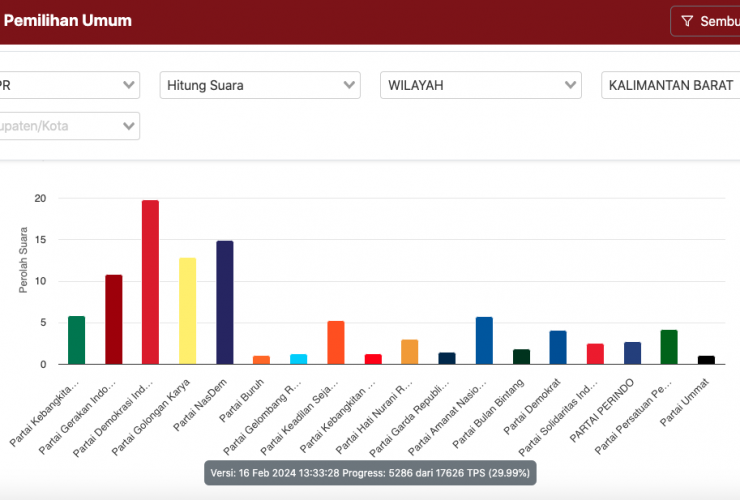Select the dark red Partai Gerakan Indonesia bar
This screenshot has height=500, width=740.
(x=114, y=319)
